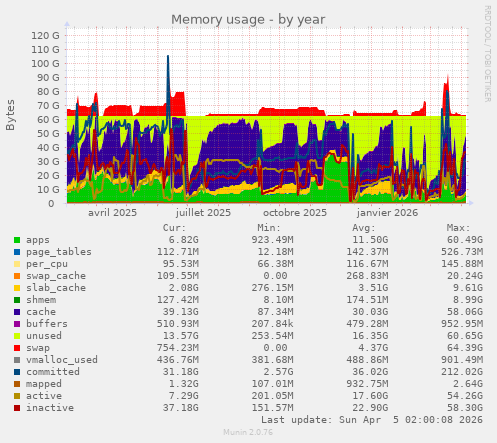Select the 'shmem' legend label
Screen dimensions: 497x443
pos(41,300)
